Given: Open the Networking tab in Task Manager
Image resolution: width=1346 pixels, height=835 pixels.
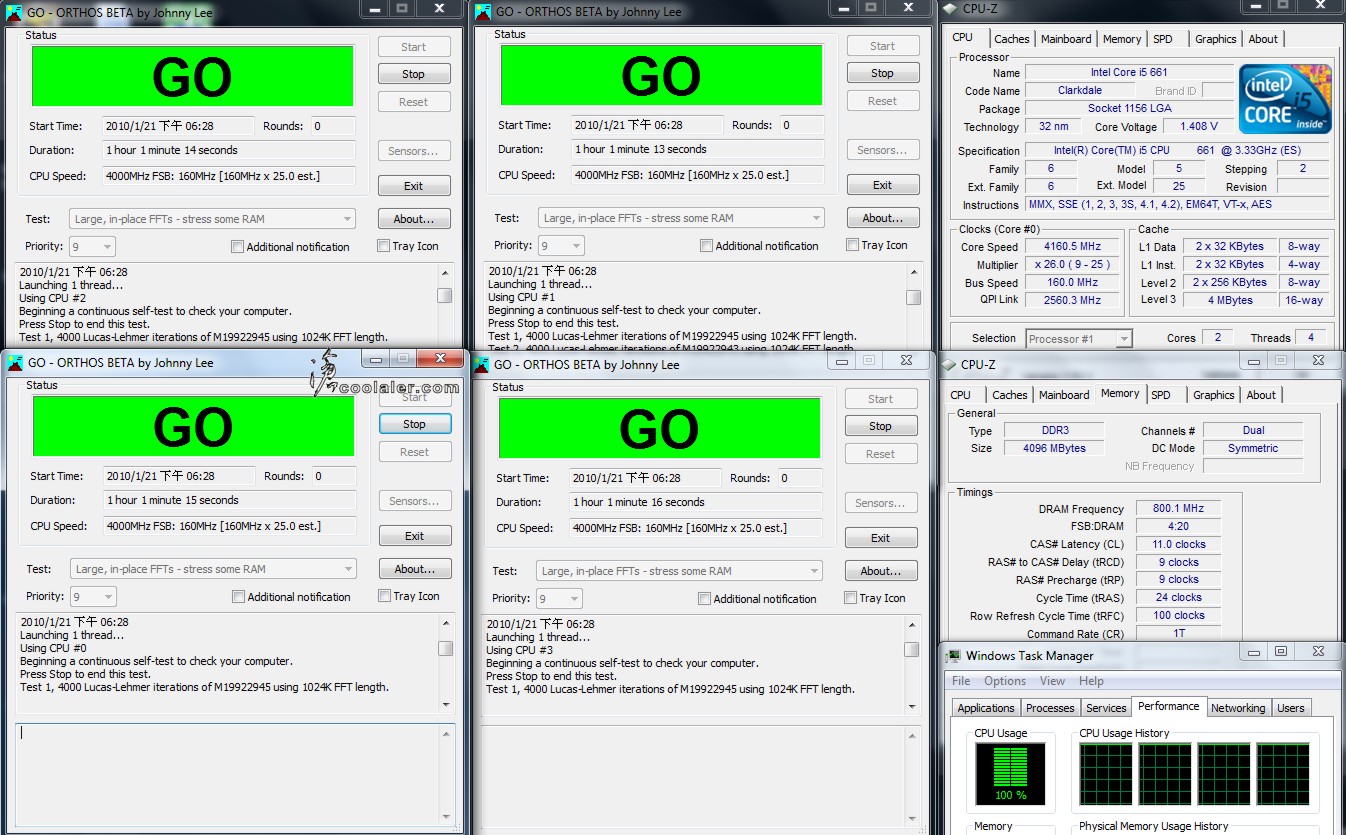Looking at the screenshot, I should (1237, 708).
